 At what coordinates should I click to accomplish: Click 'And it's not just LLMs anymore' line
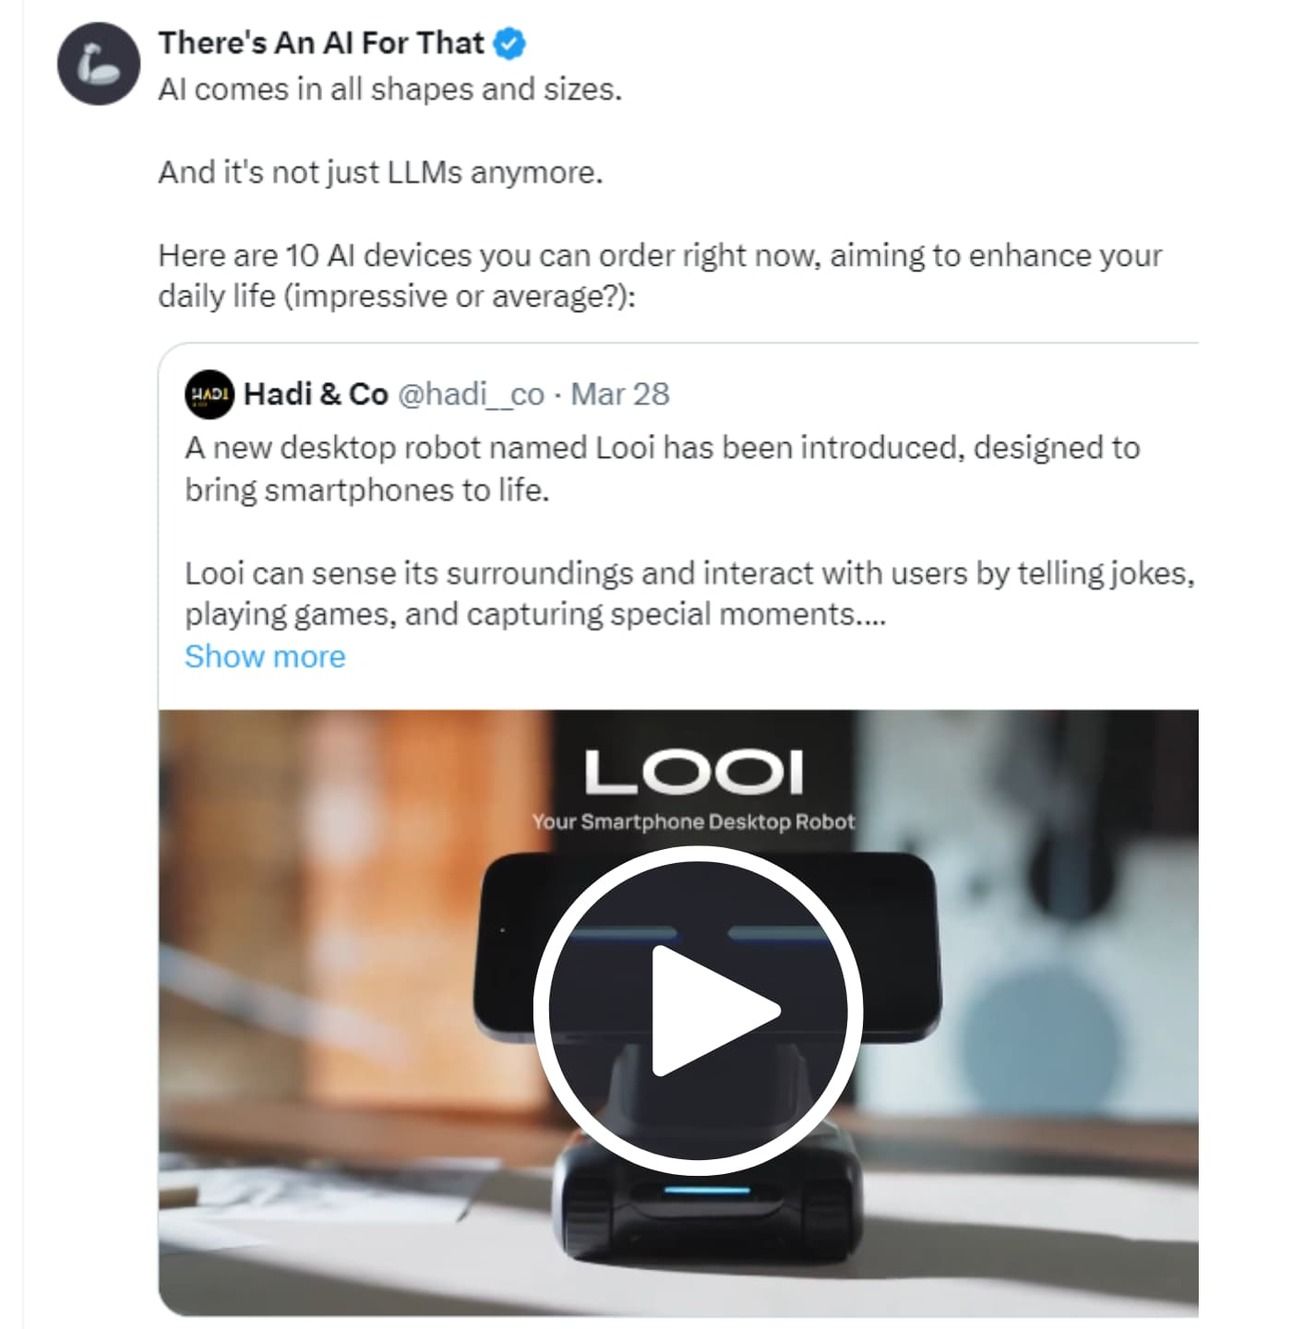(380, 172)
